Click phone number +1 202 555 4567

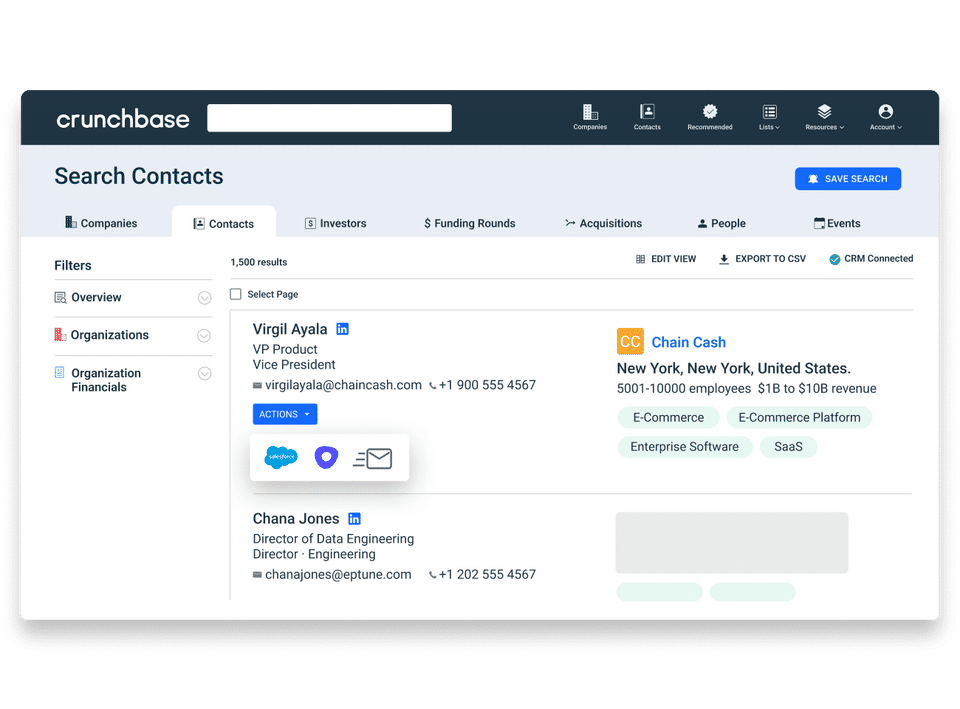click(487, 575)
